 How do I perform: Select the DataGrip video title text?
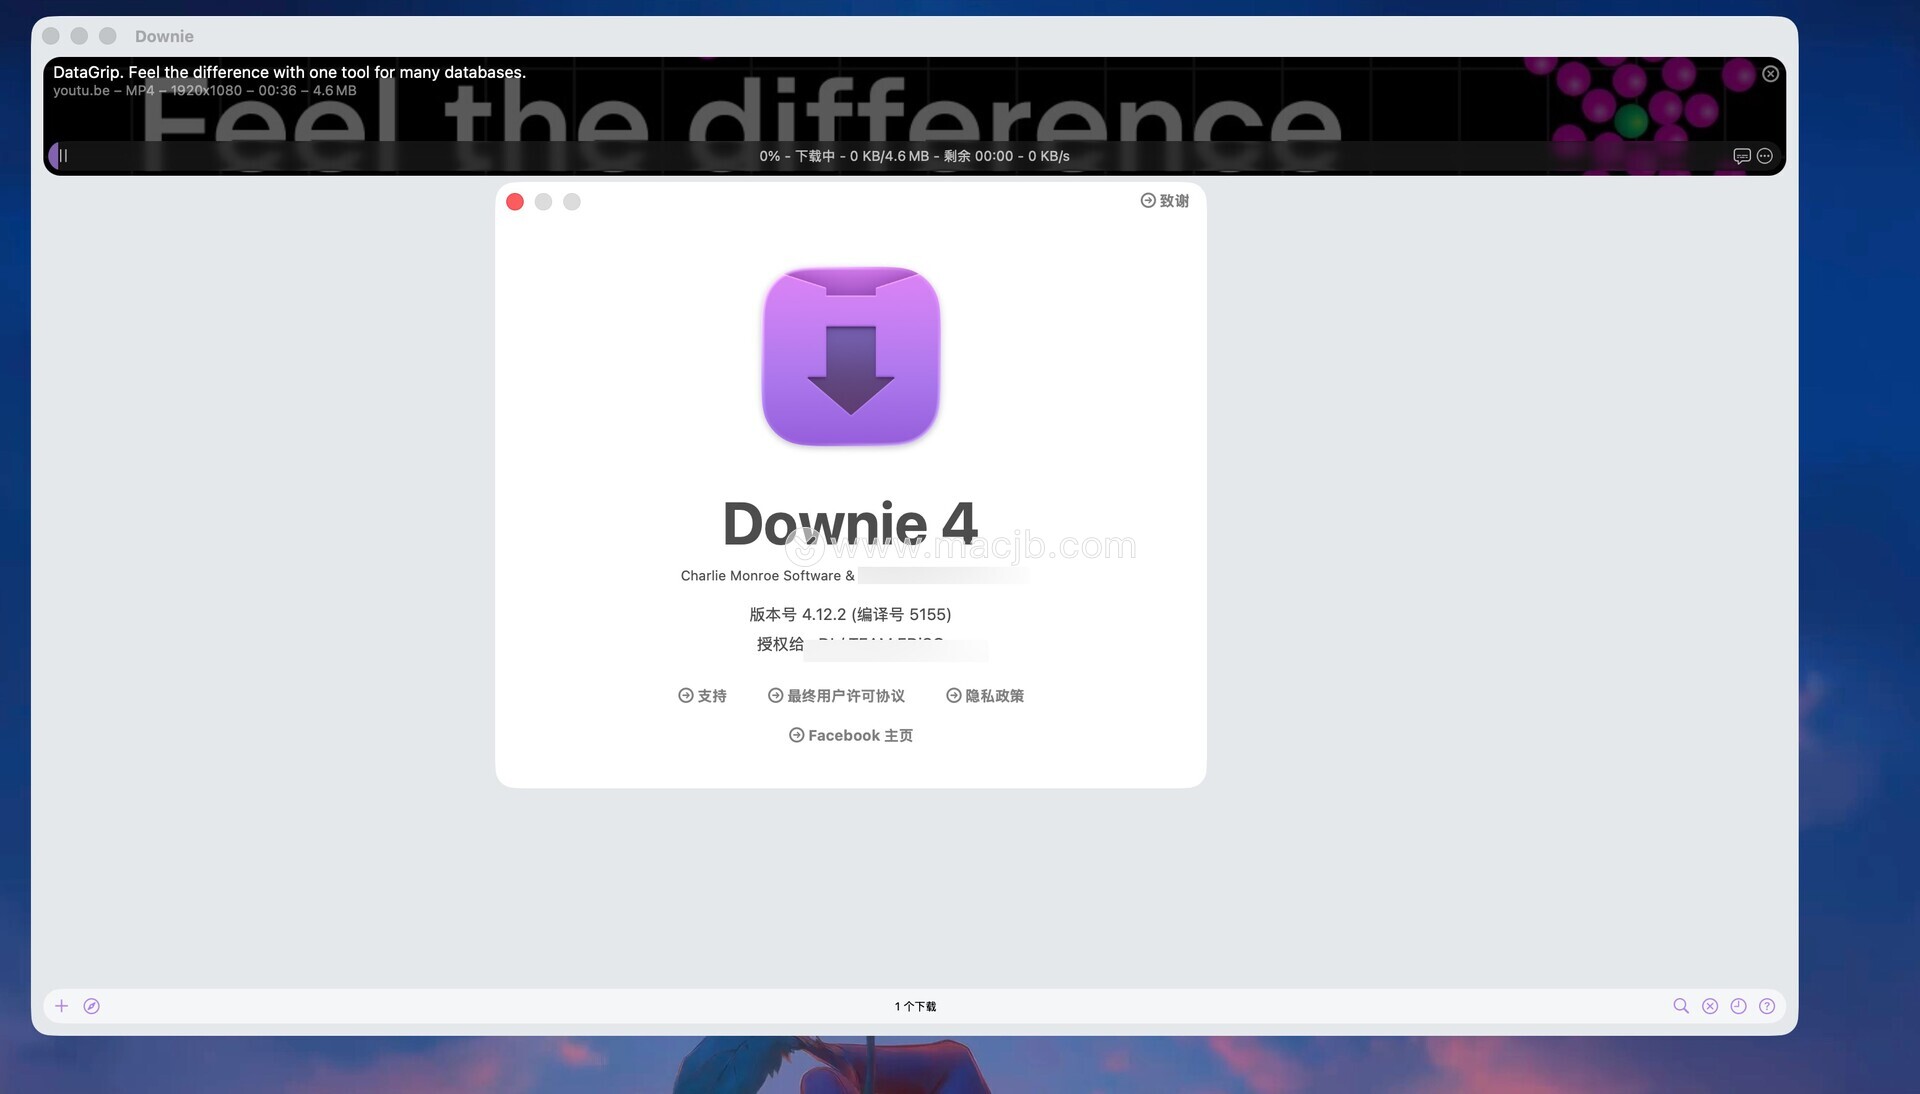pyautogui.click(x=289, y=72)
